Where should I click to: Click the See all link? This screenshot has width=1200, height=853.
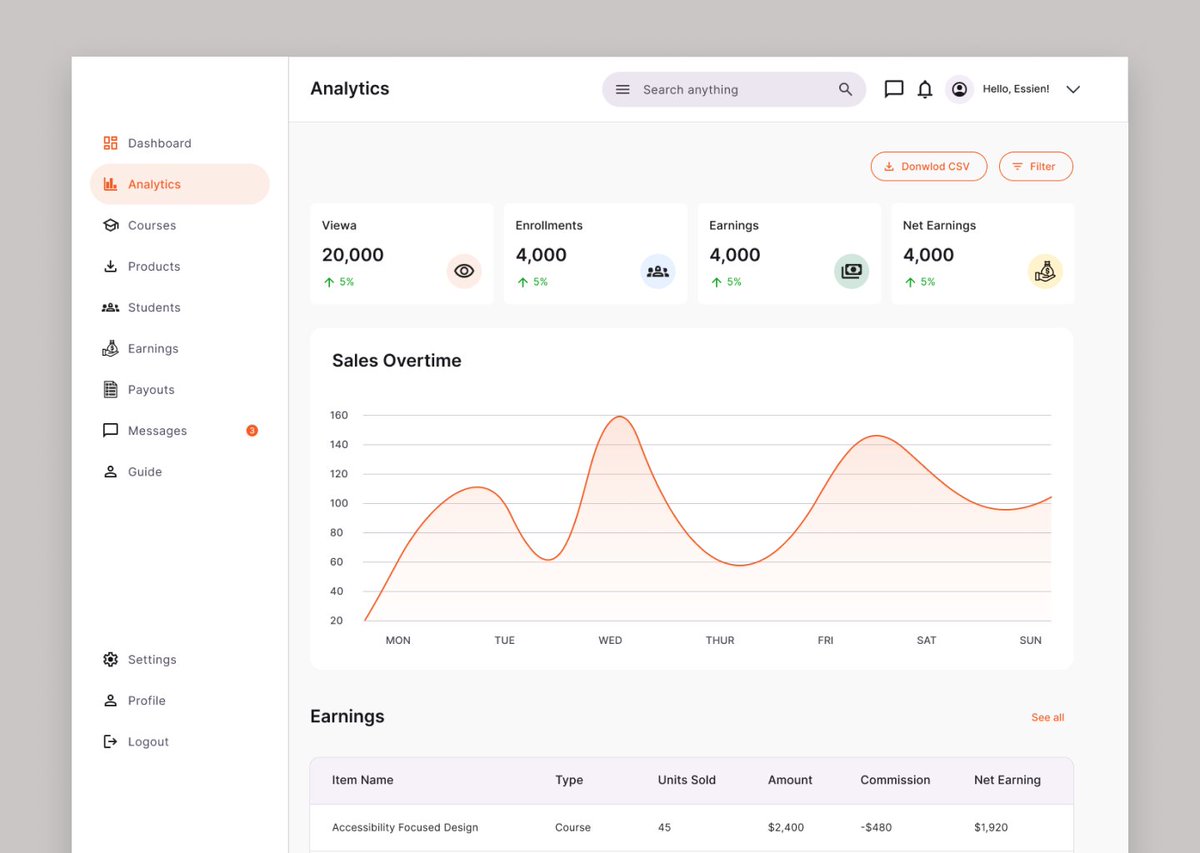pos(1048,717)
